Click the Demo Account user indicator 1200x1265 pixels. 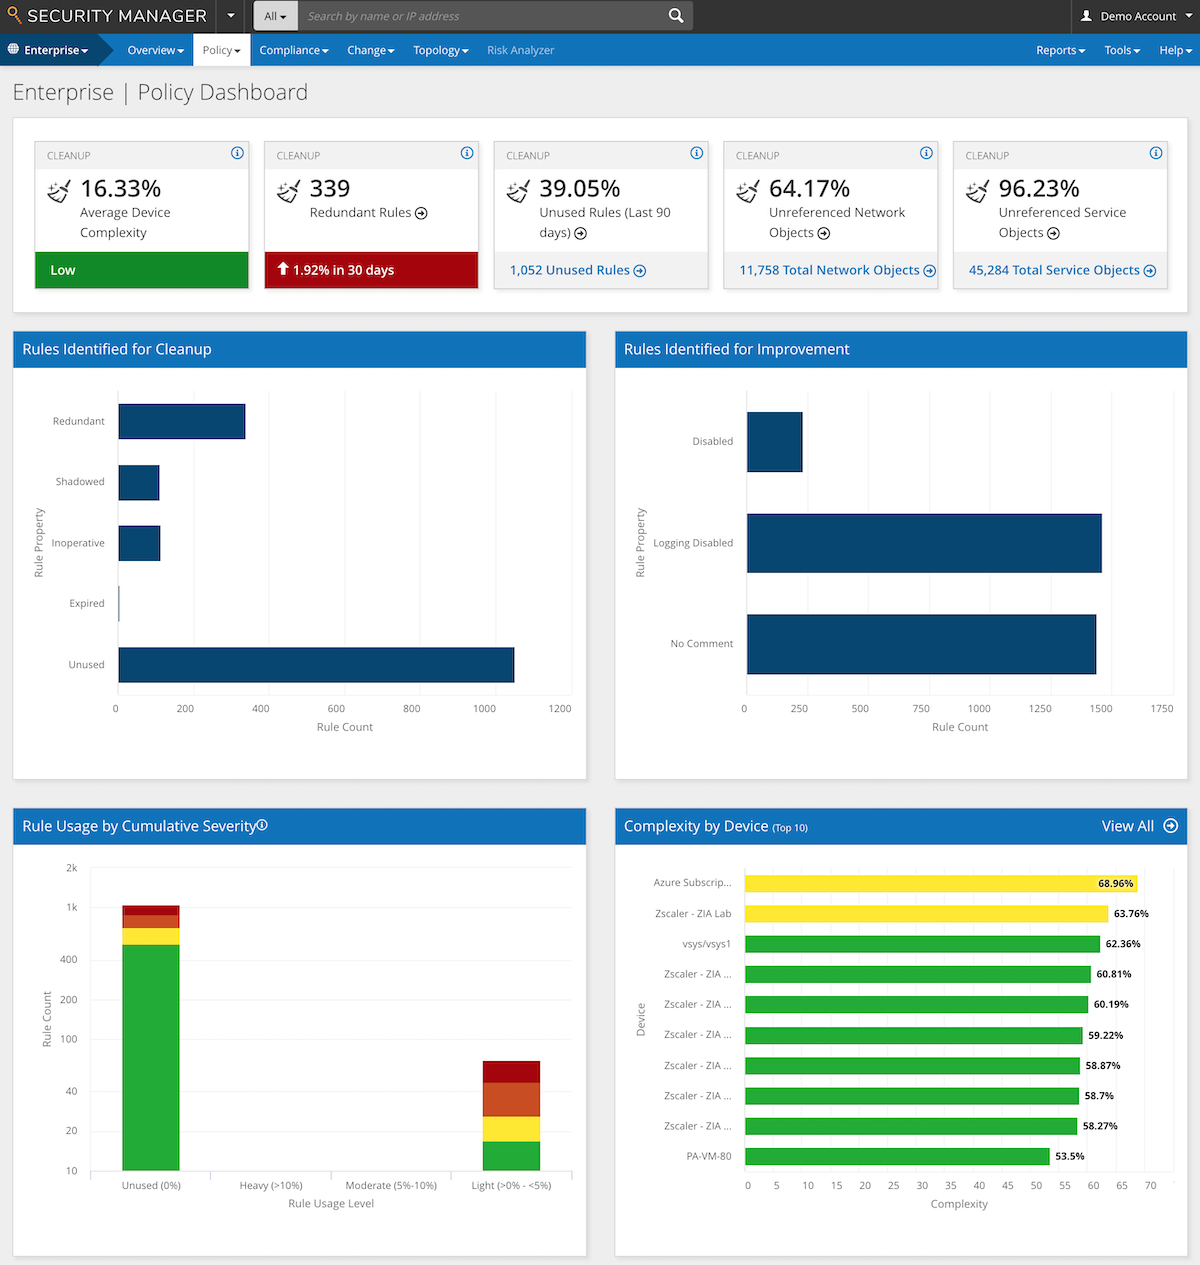pos(1136,16)
